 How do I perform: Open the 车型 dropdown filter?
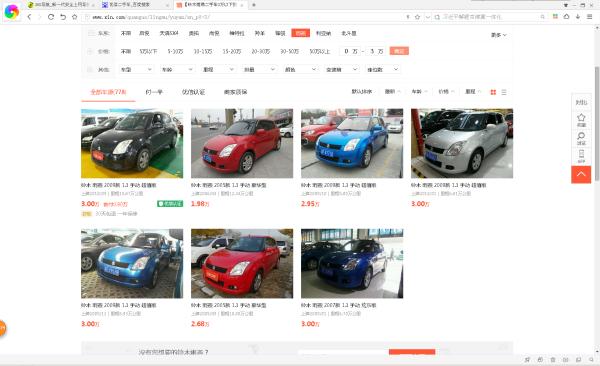click(136, 69)
